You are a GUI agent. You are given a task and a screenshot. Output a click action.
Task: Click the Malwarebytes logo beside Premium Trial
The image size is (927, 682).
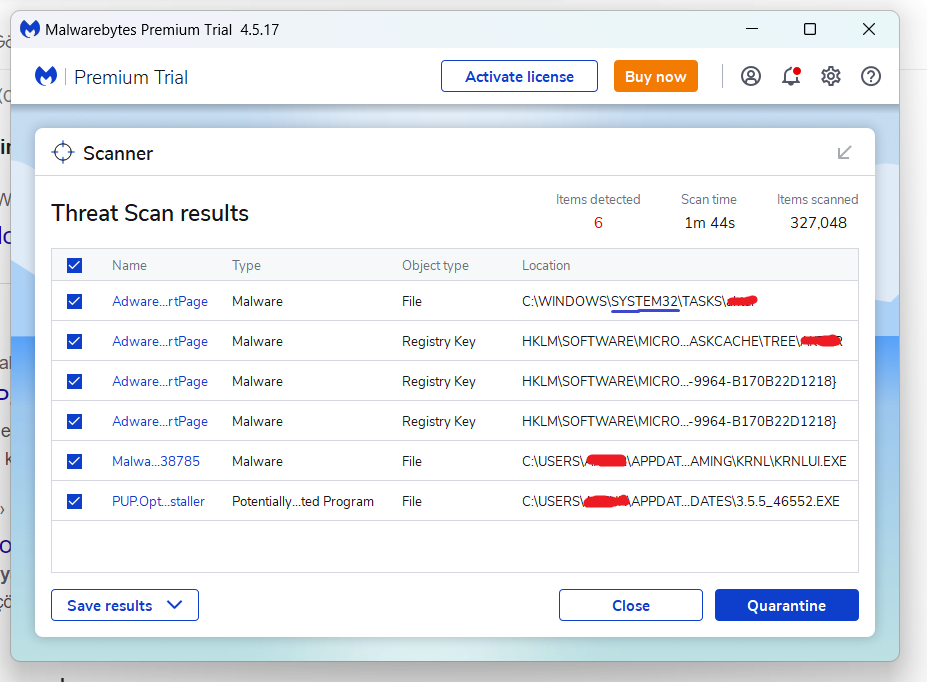(x=46, y=77)
